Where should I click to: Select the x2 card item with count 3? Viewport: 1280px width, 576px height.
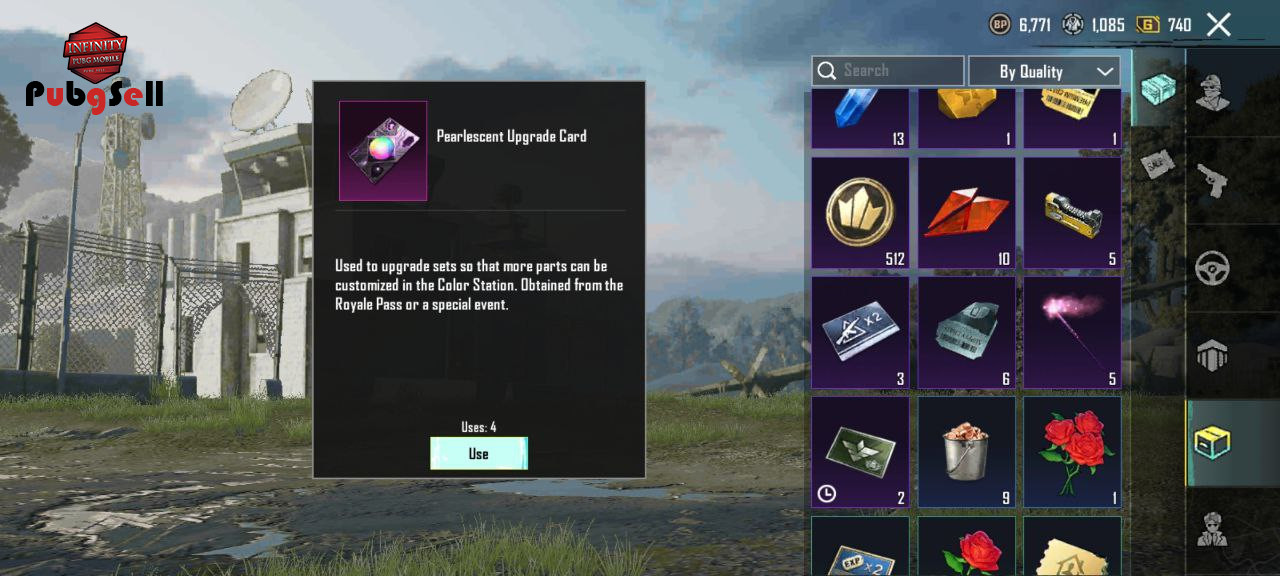point(860,333)
